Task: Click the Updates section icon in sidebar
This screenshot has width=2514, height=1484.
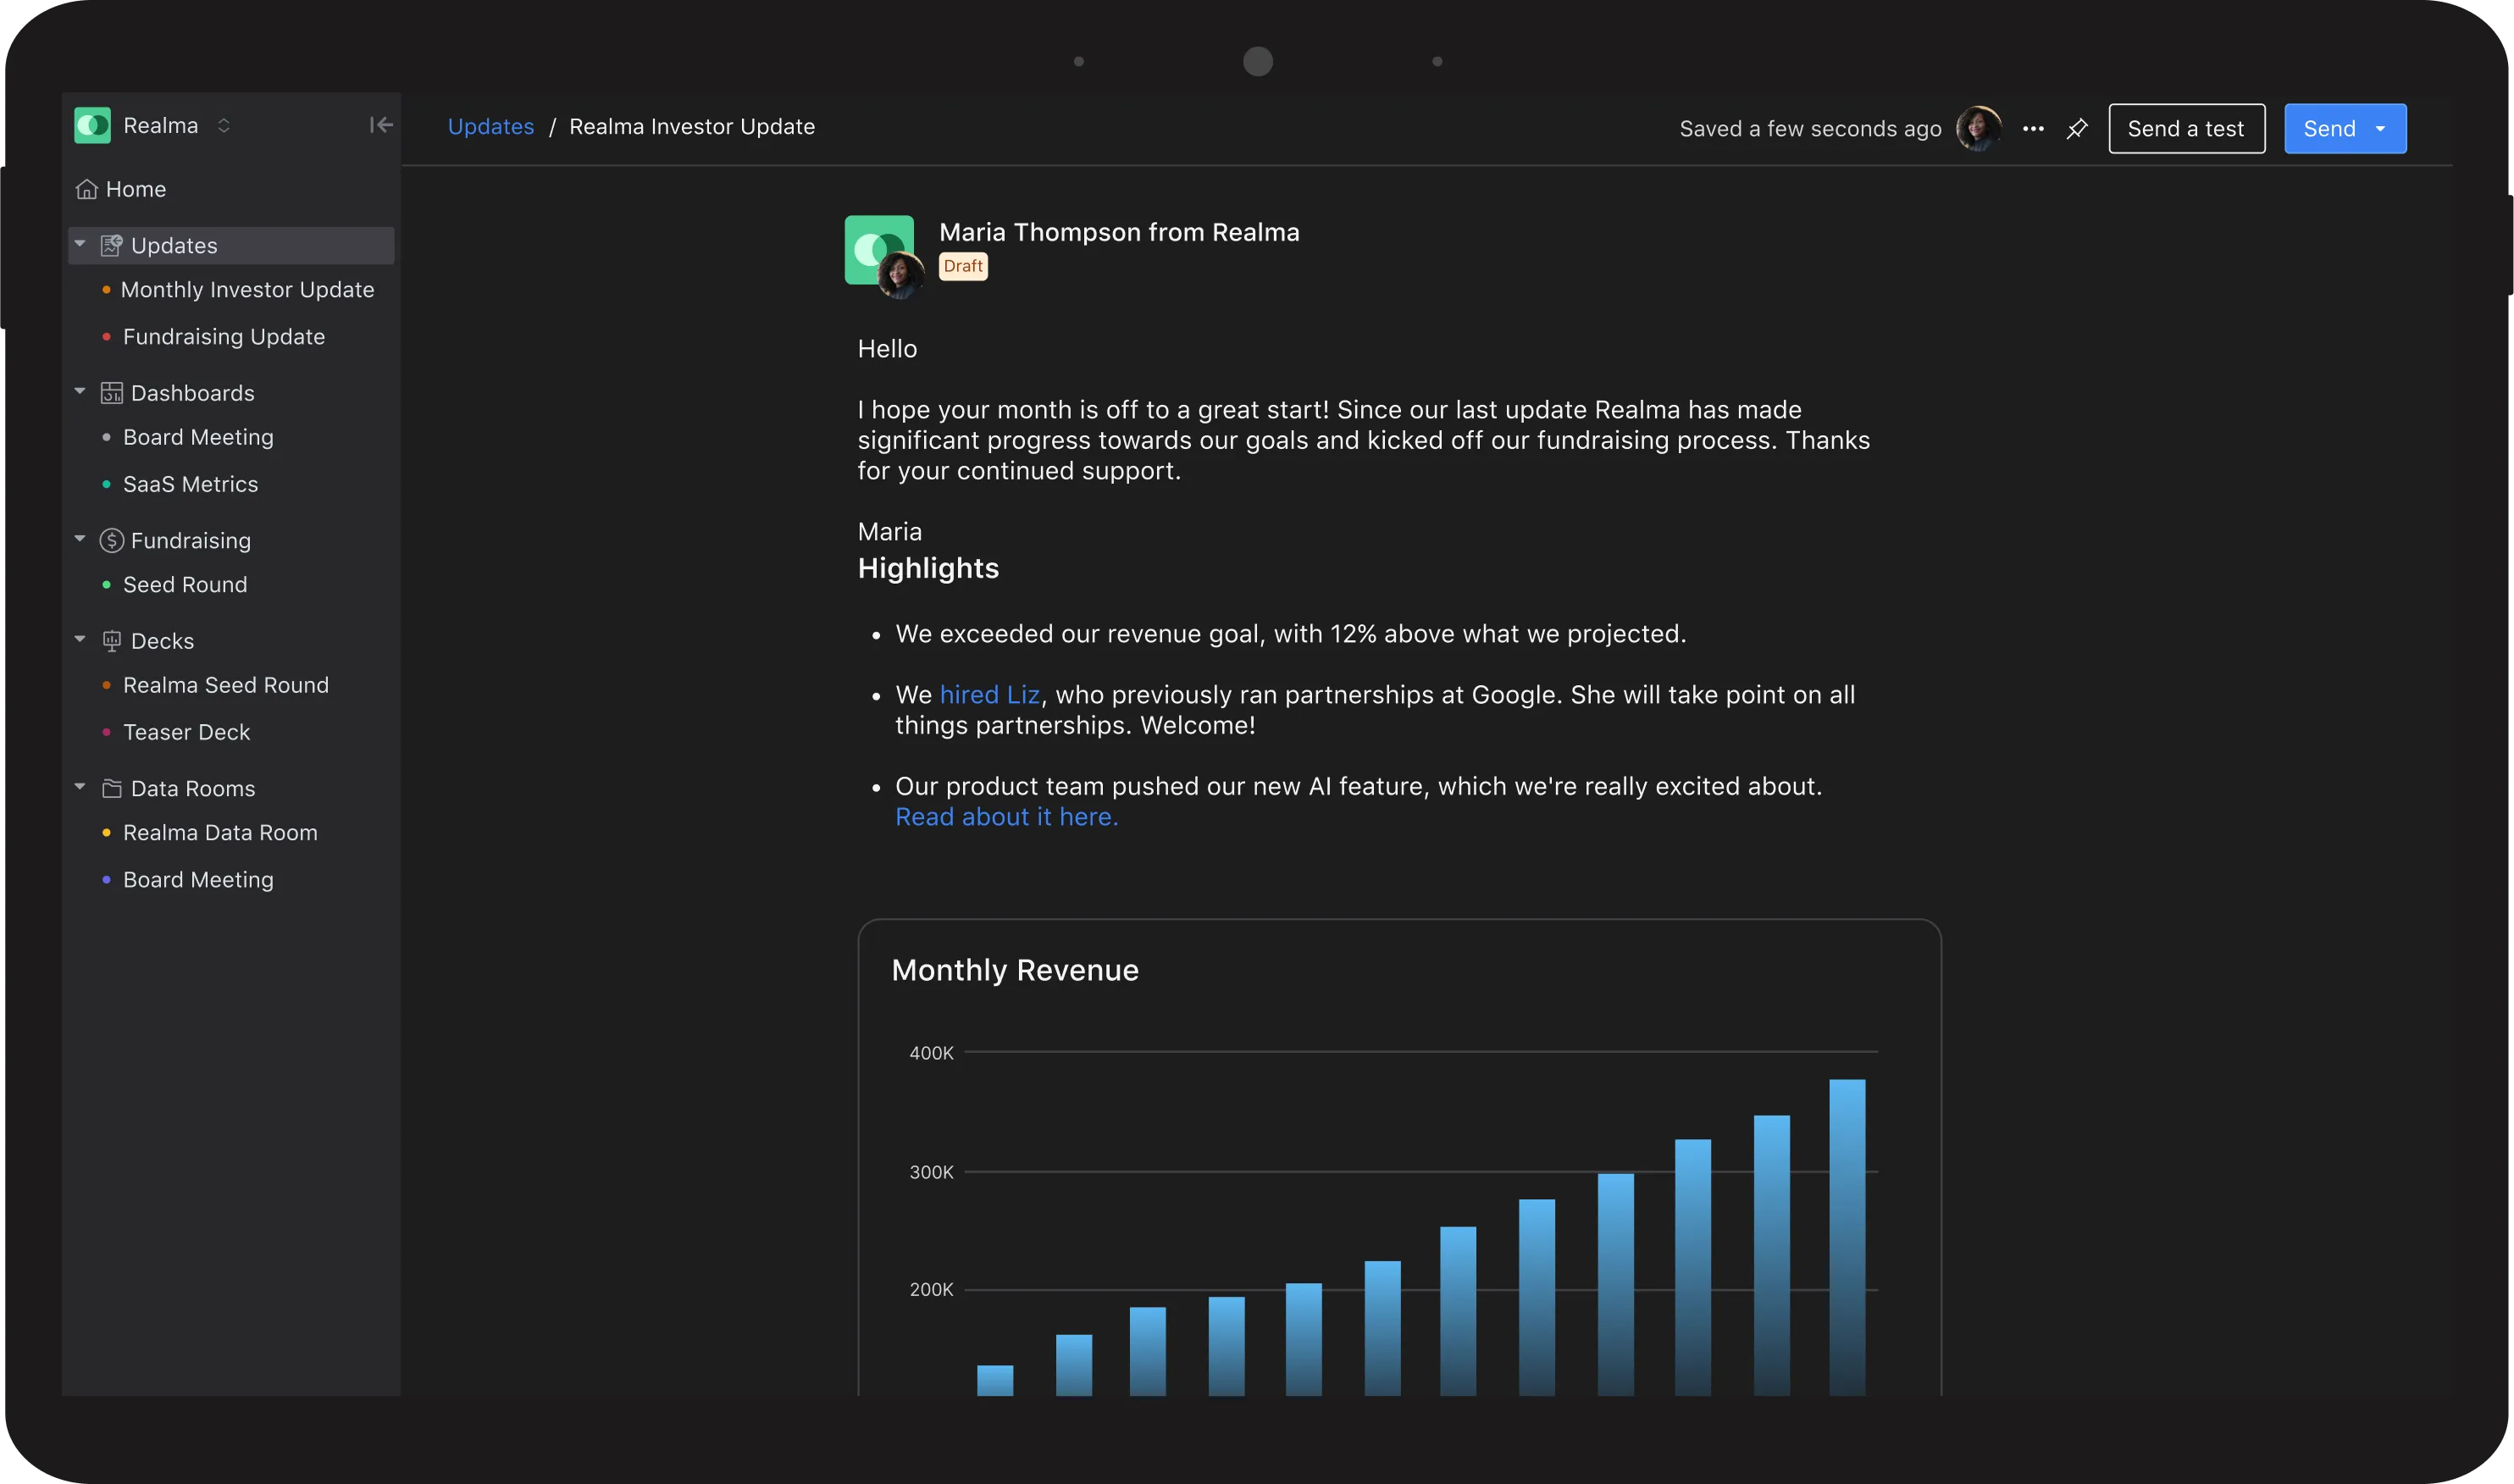Action: [111, 245]
